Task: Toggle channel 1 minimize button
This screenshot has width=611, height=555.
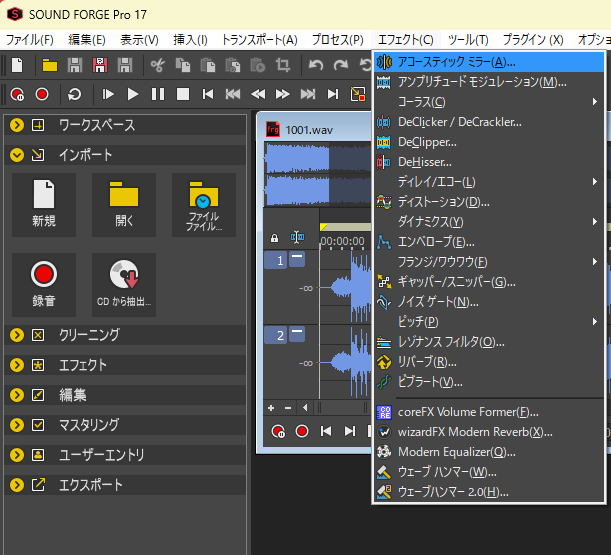Action: pos(297,259)
